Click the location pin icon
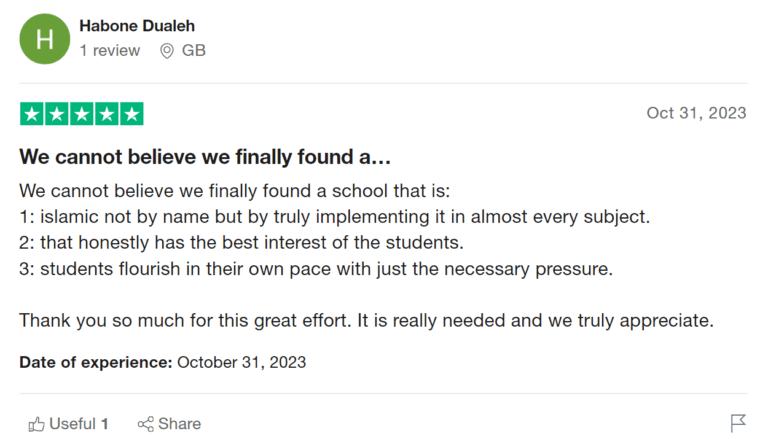Image resolution: width=768 pixels, height=447 pixels. tap(167, 50)
